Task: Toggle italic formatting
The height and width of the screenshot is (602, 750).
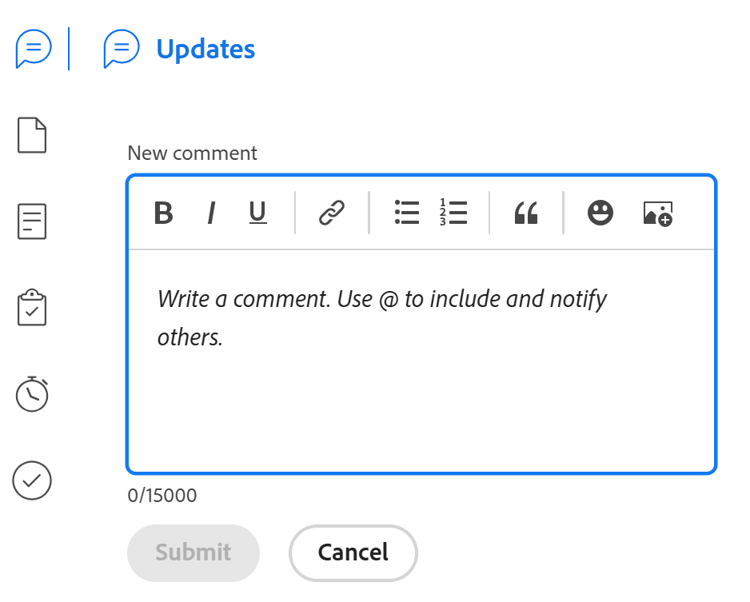Action: tap(211, 213)
